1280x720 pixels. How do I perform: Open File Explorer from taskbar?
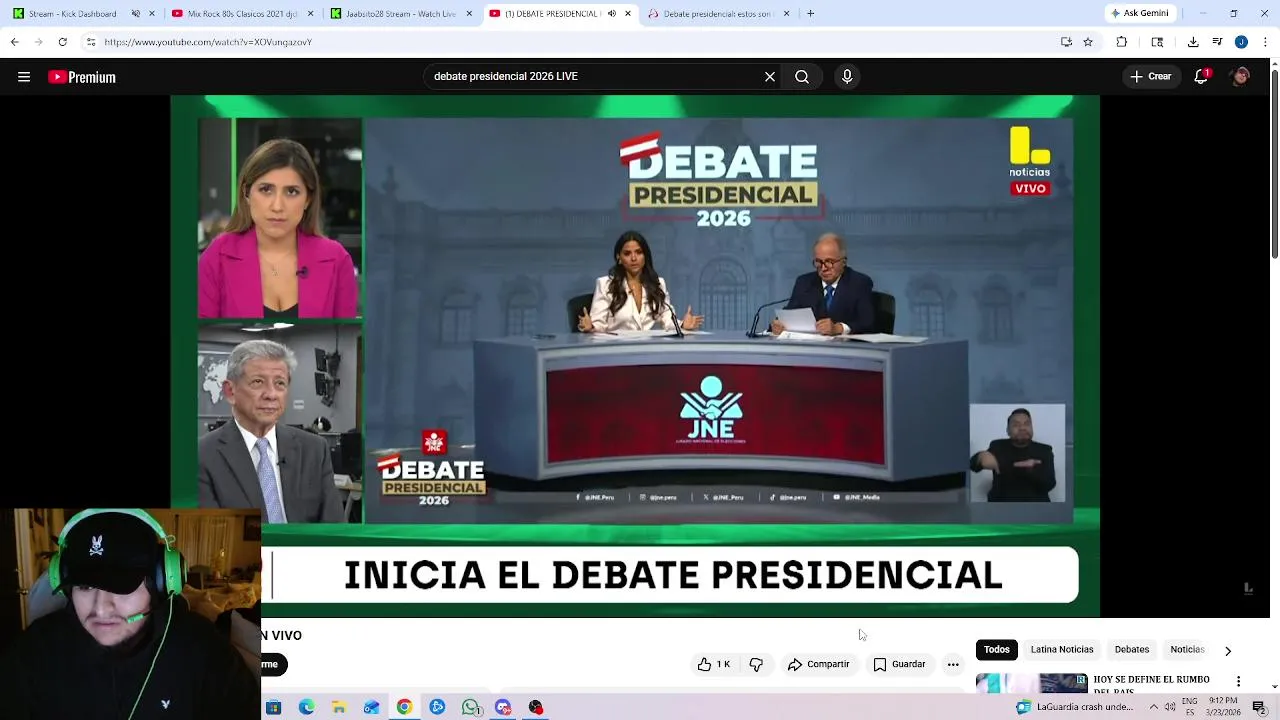339,707
